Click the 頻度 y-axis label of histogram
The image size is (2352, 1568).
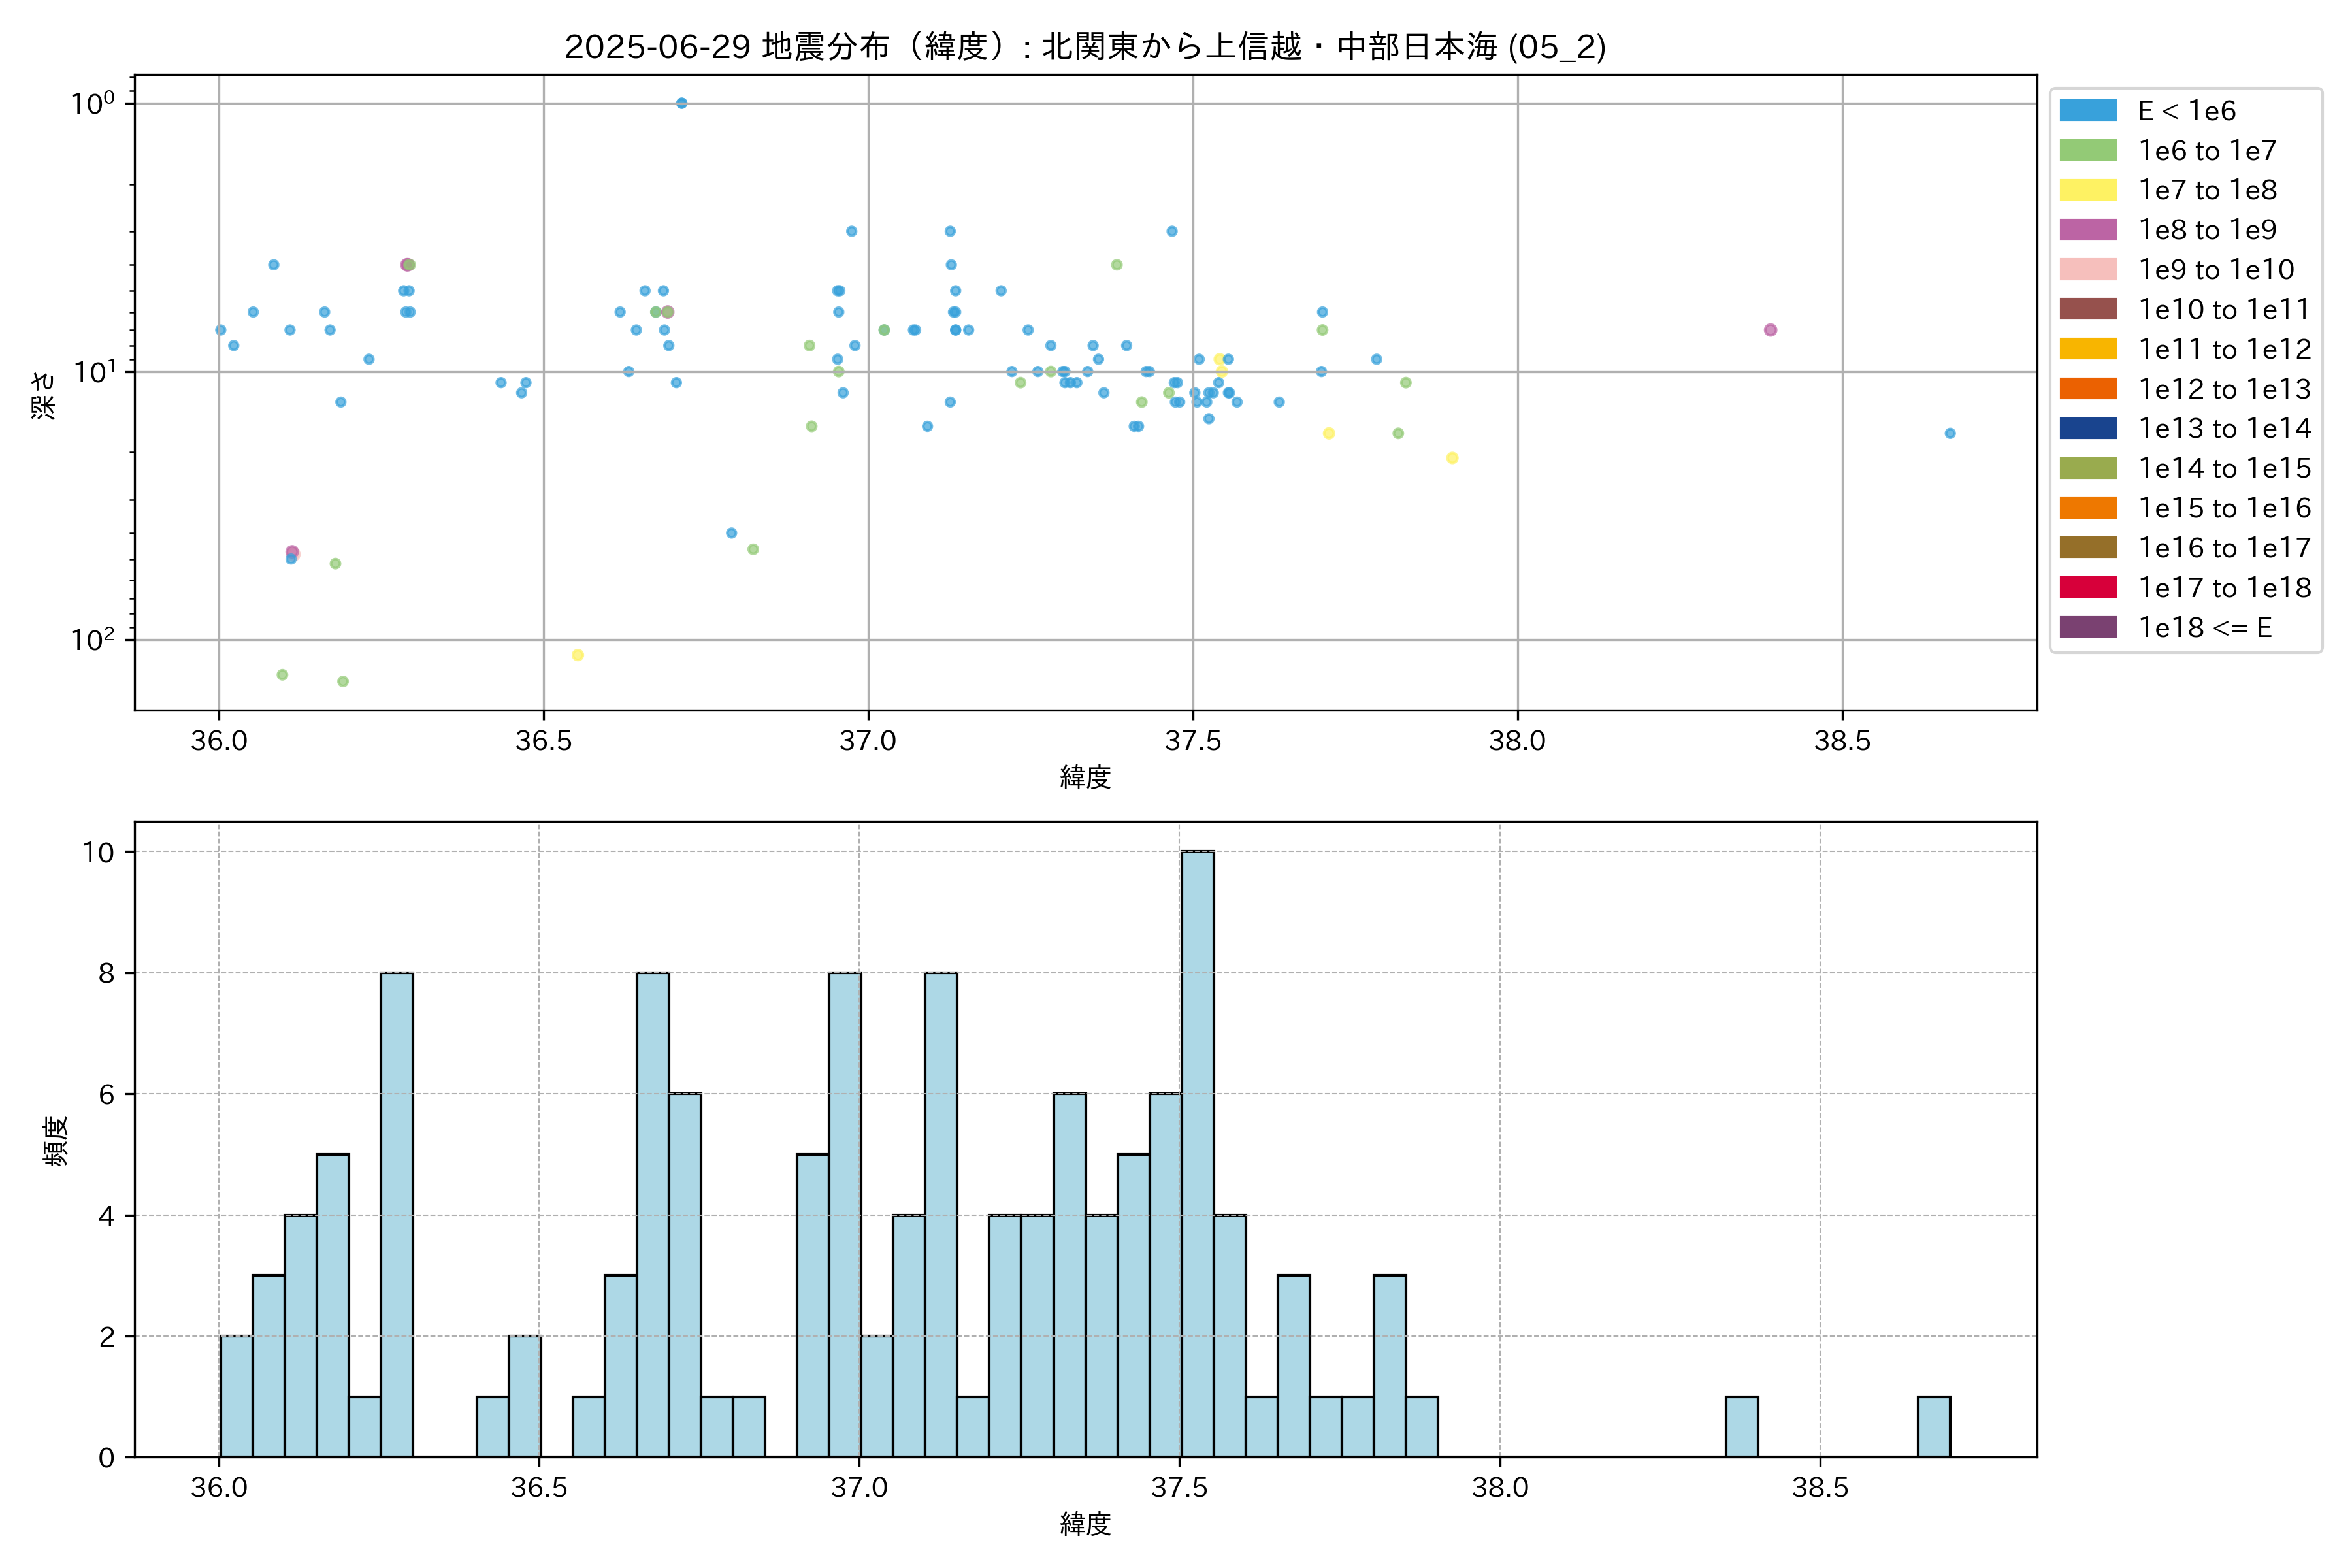coord(56,1140)
